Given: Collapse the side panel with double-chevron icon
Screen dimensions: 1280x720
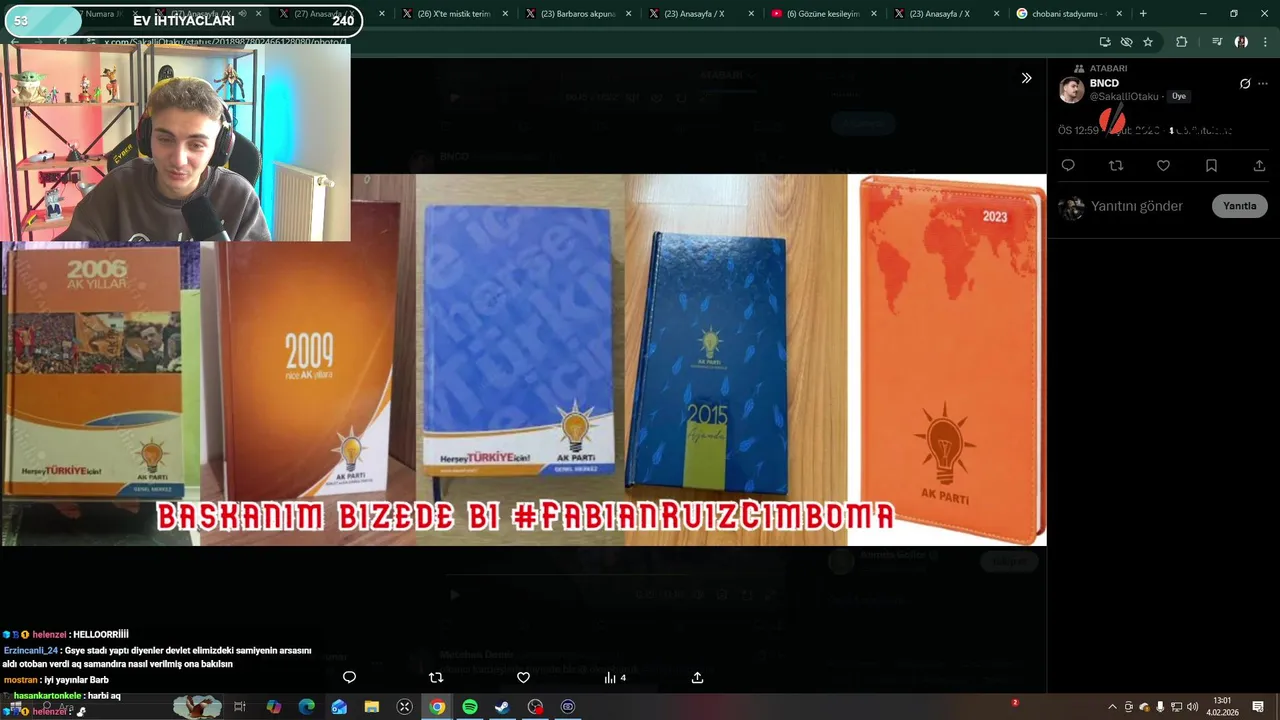Looking at the screenshot, I should 1026,78.
